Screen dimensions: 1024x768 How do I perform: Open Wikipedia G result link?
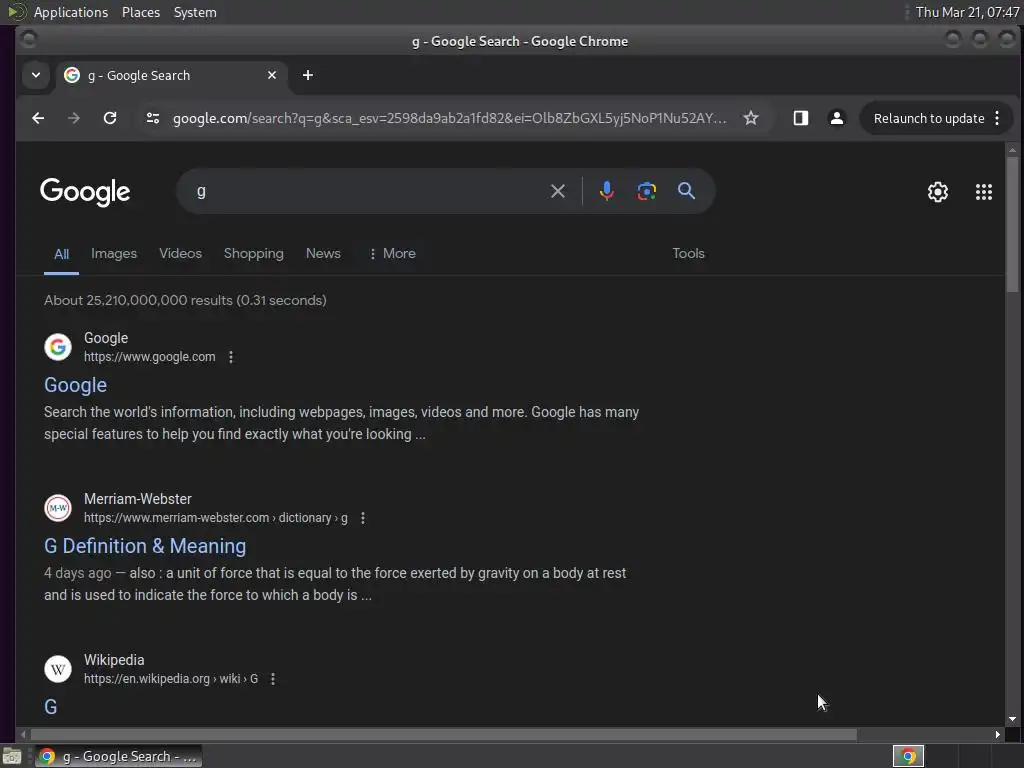point(50,707)
